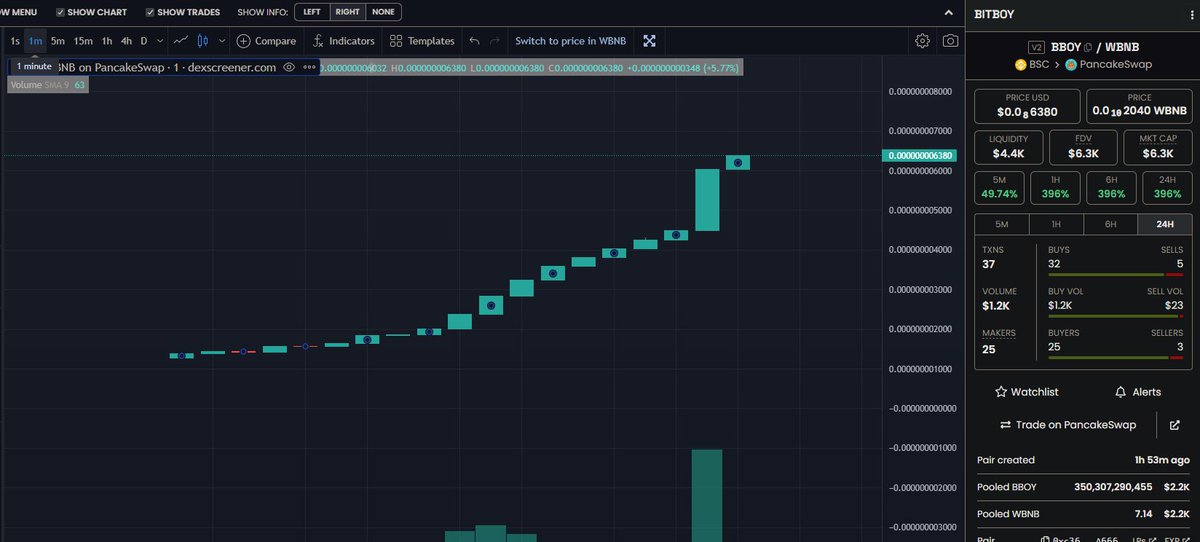Click the candlestick chart style icon
Image resolution: width=1200 pixels, height=542 pixels.
click(203, 41)
